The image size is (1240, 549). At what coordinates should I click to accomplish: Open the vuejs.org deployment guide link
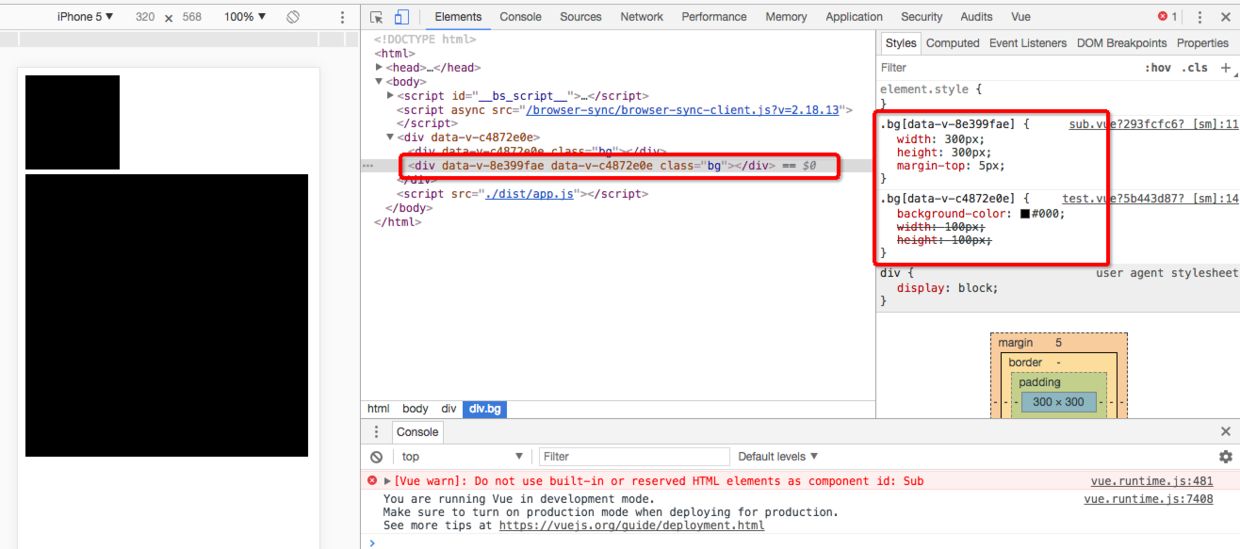632,525
